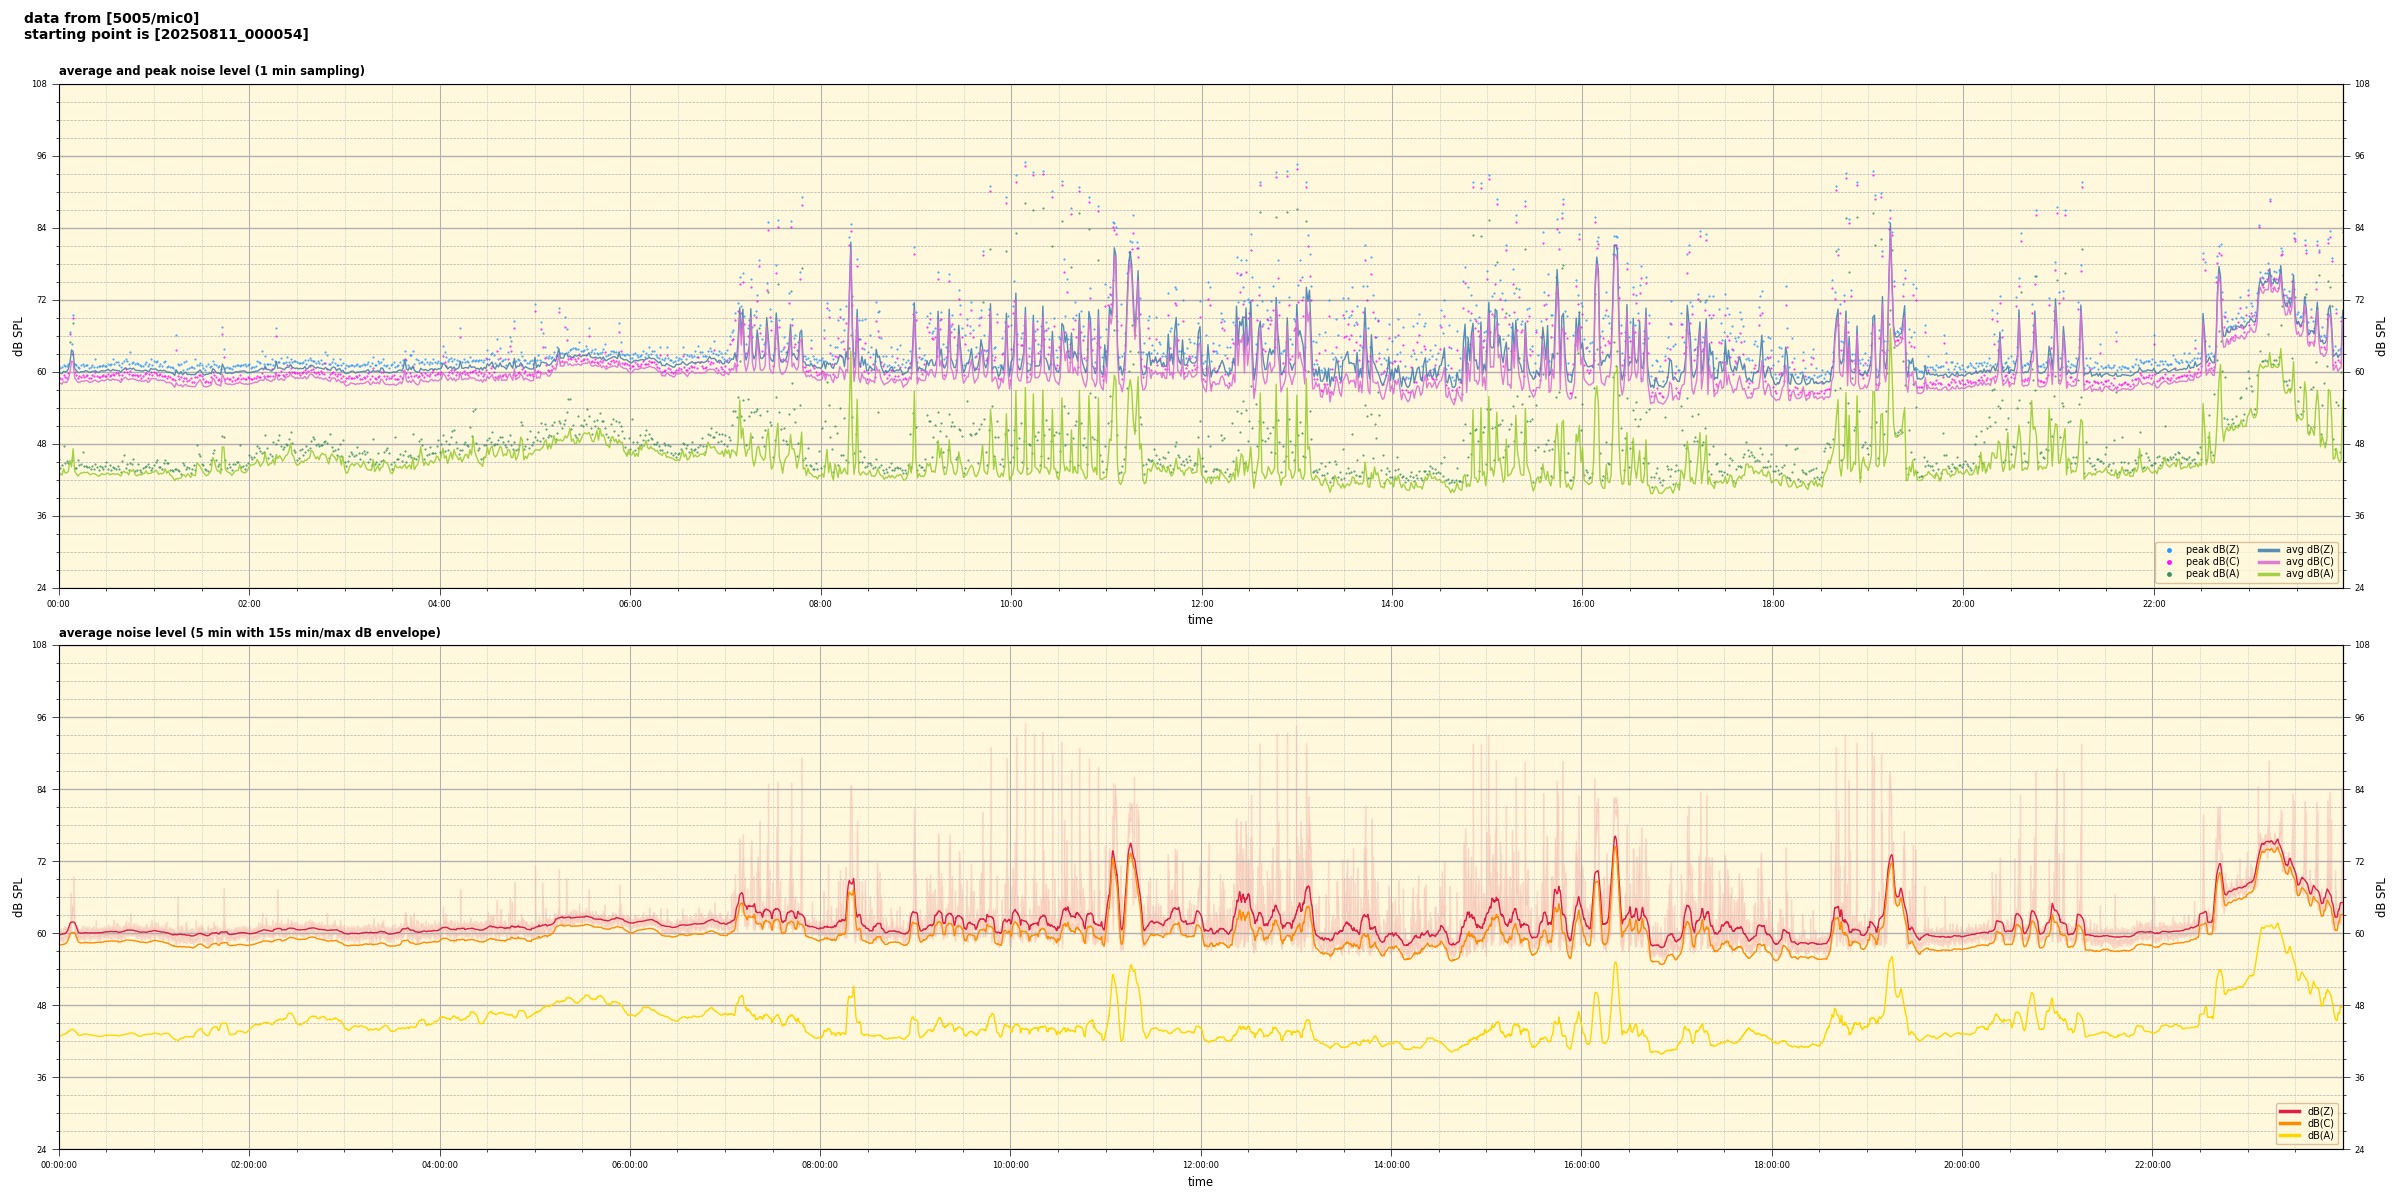Click the 12:00 tick label on top chart
The height and width of the screenshot is (1200, 2400).
pyautogui.click(x=1201, y=604)
